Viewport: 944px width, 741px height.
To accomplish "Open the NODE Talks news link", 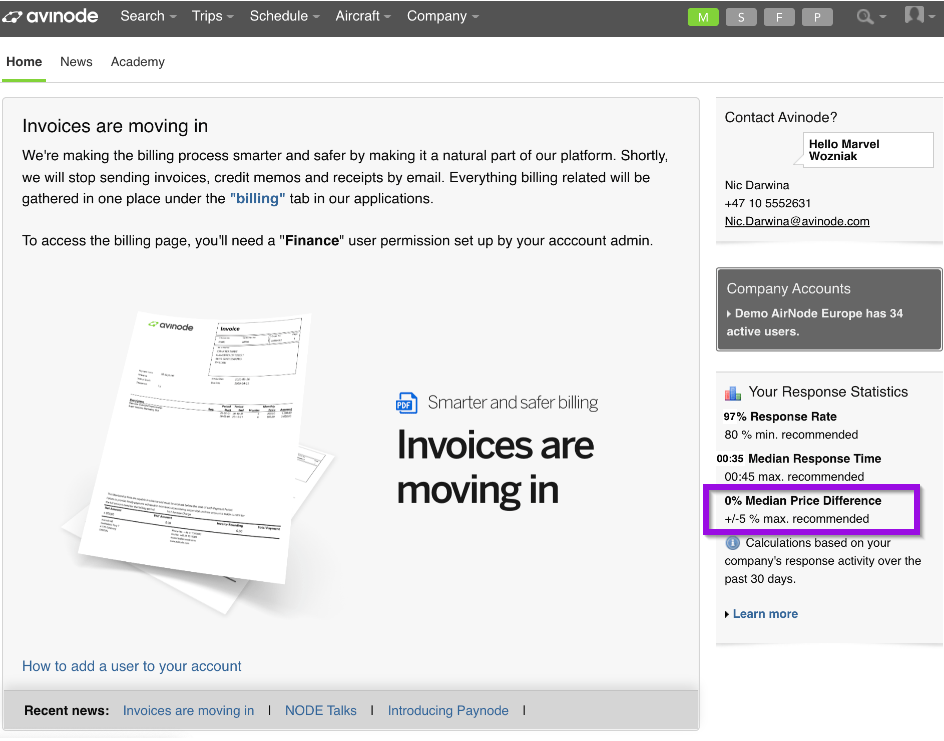I will point(321,711).
